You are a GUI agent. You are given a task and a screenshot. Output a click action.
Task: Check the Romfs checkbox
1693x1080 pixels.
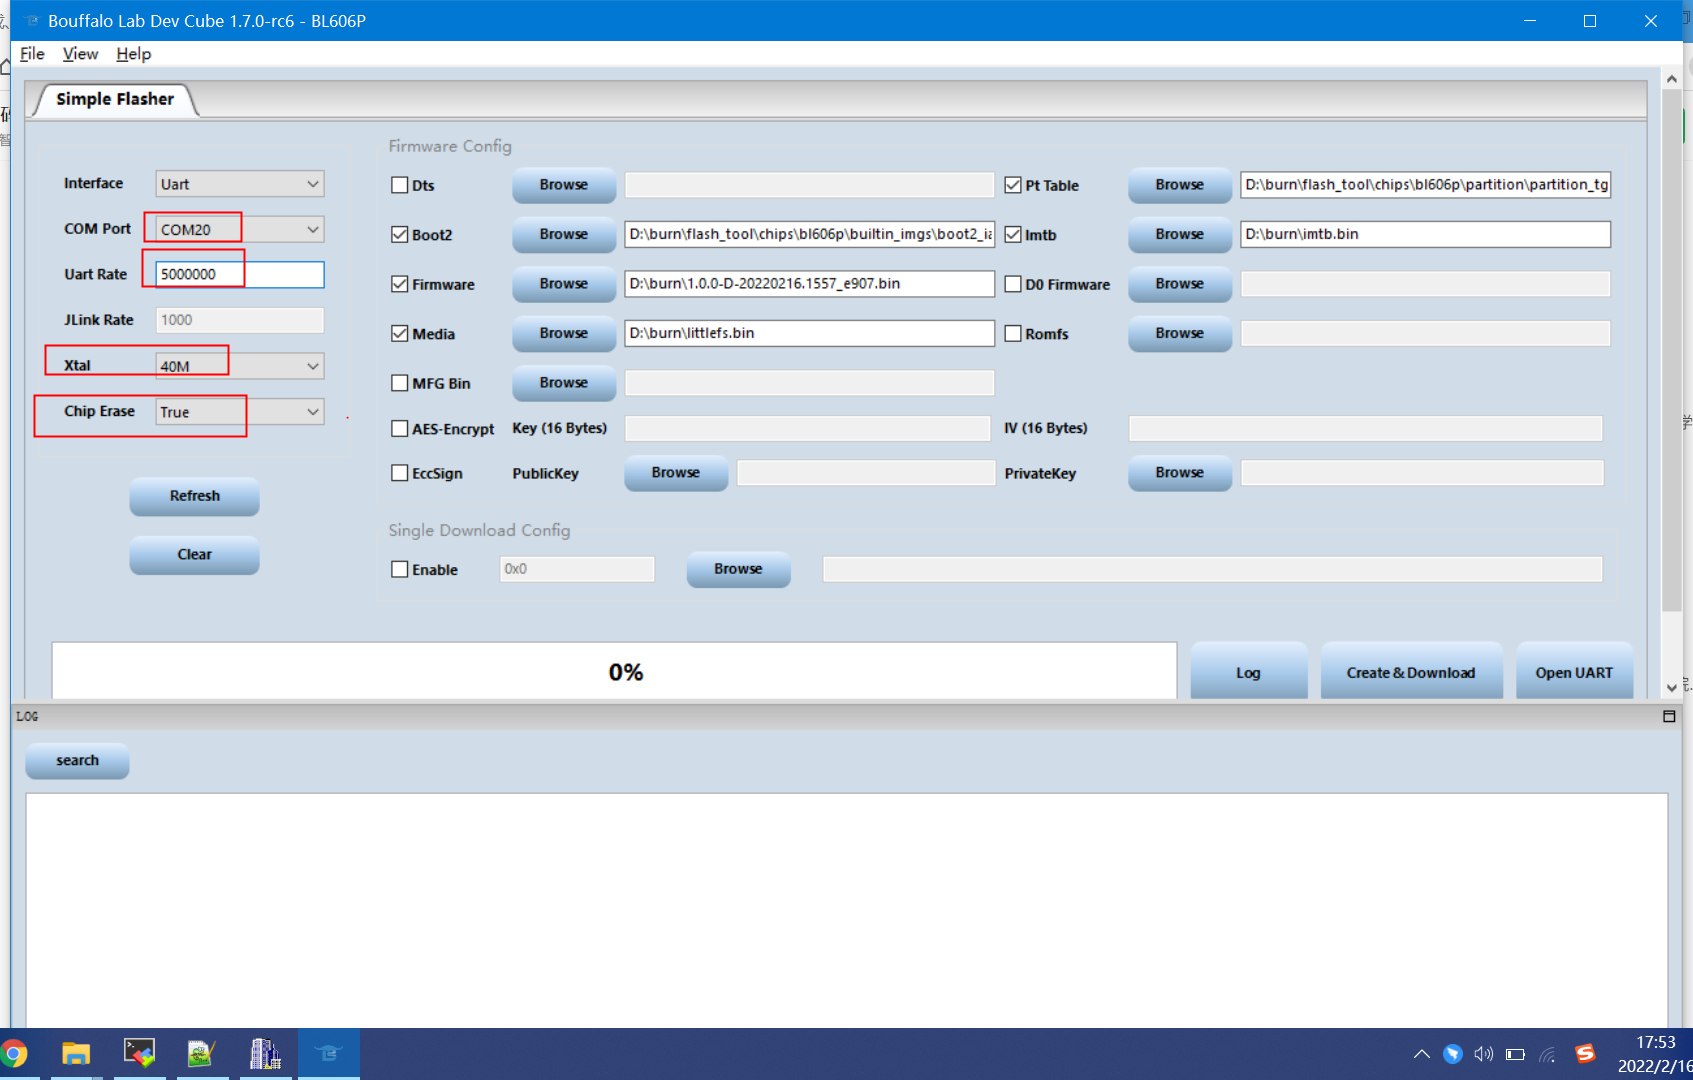pyautogui.click(x=1013, y=334)
